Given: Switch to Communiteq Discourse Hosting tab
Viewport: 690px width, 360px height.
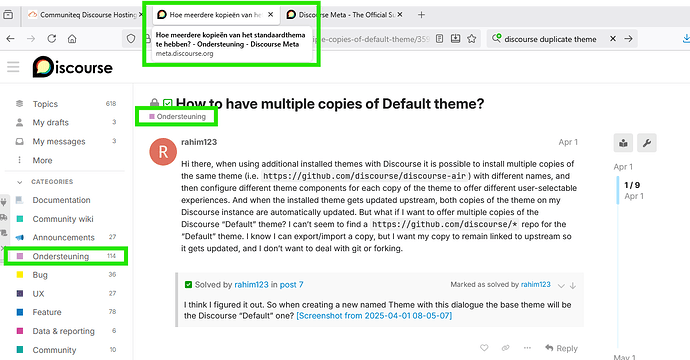Looking at the screenshot, I should click(82, 15).
